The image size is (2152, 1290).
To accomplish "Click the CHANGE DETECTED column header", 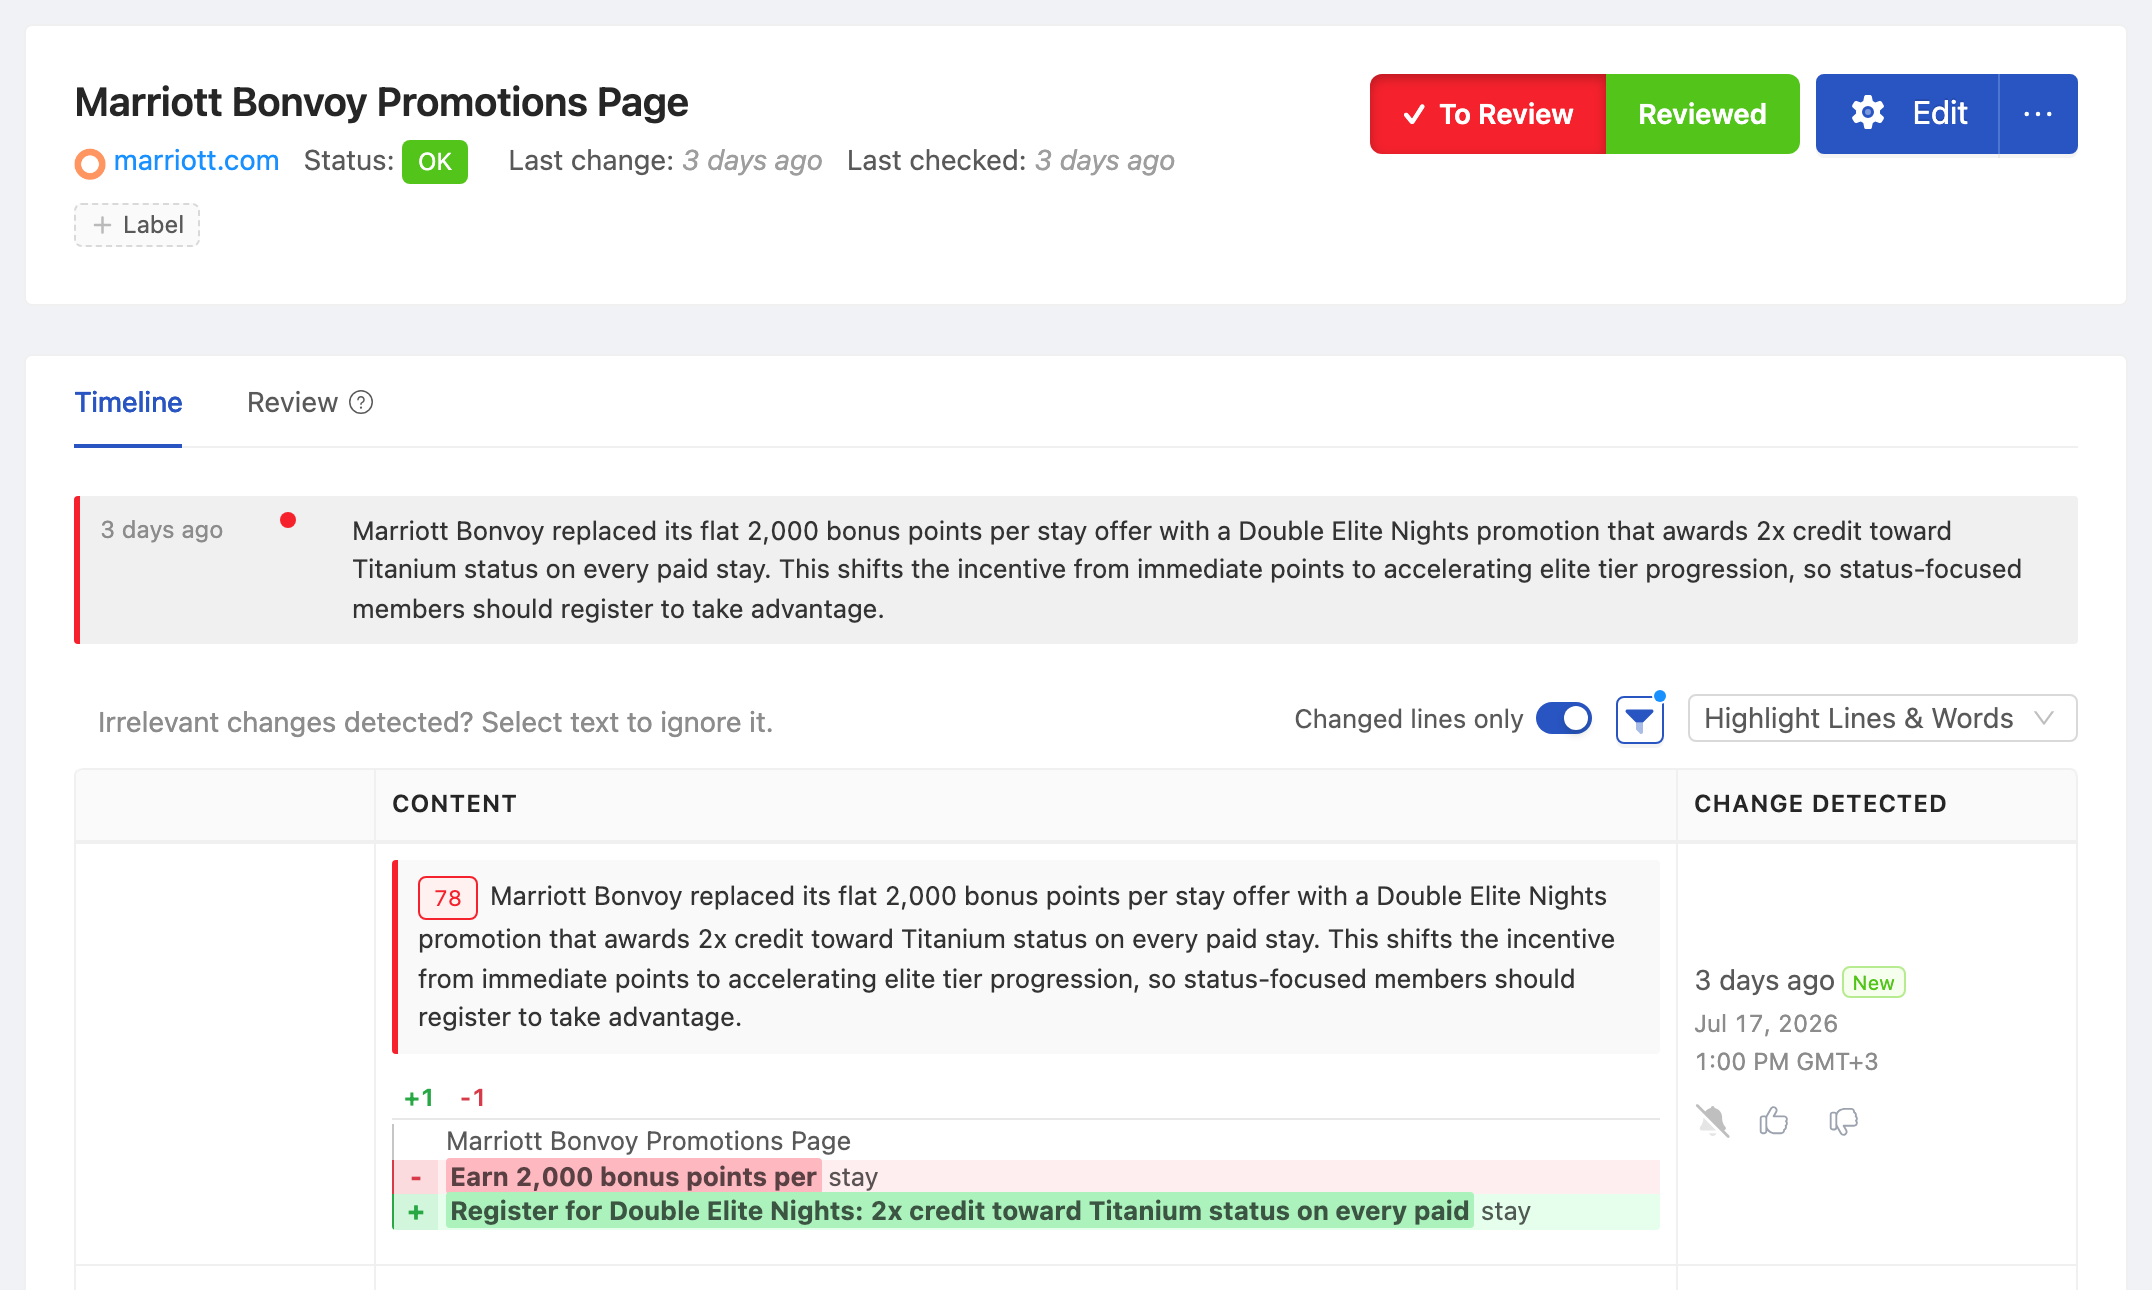I will click(1820, 804).
